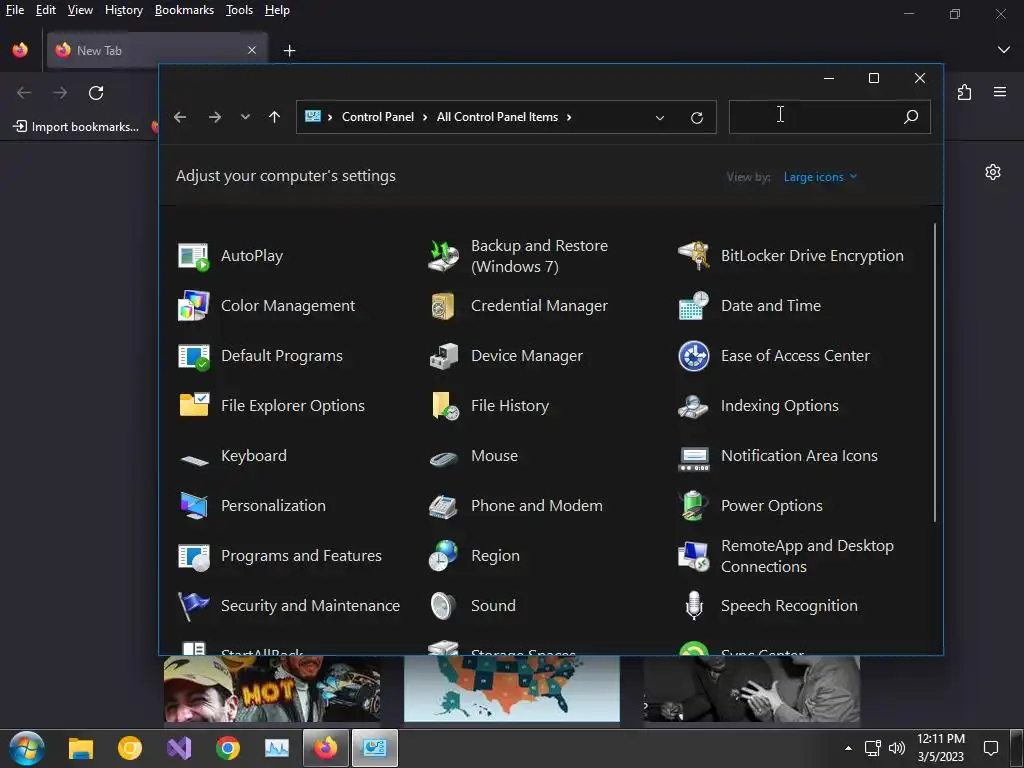The width and height of the screenshot is (1024, 768).
Task: Open volume control in system tray
Action: point(897,748)
